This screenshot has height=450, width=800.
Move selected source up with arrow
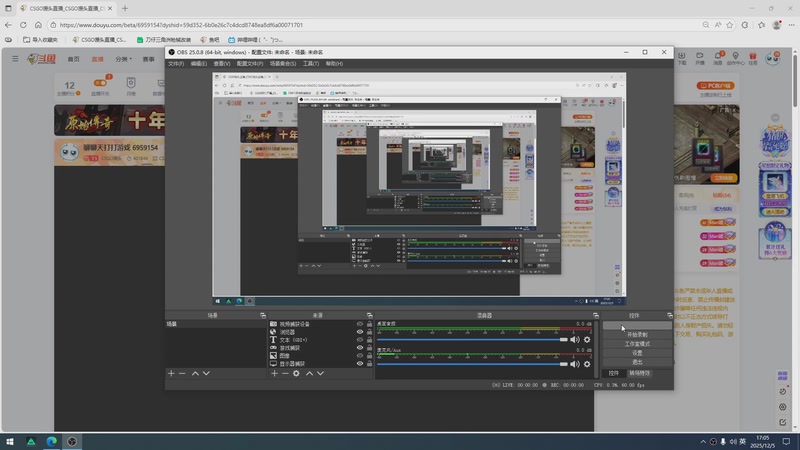[x=309, y=373]
